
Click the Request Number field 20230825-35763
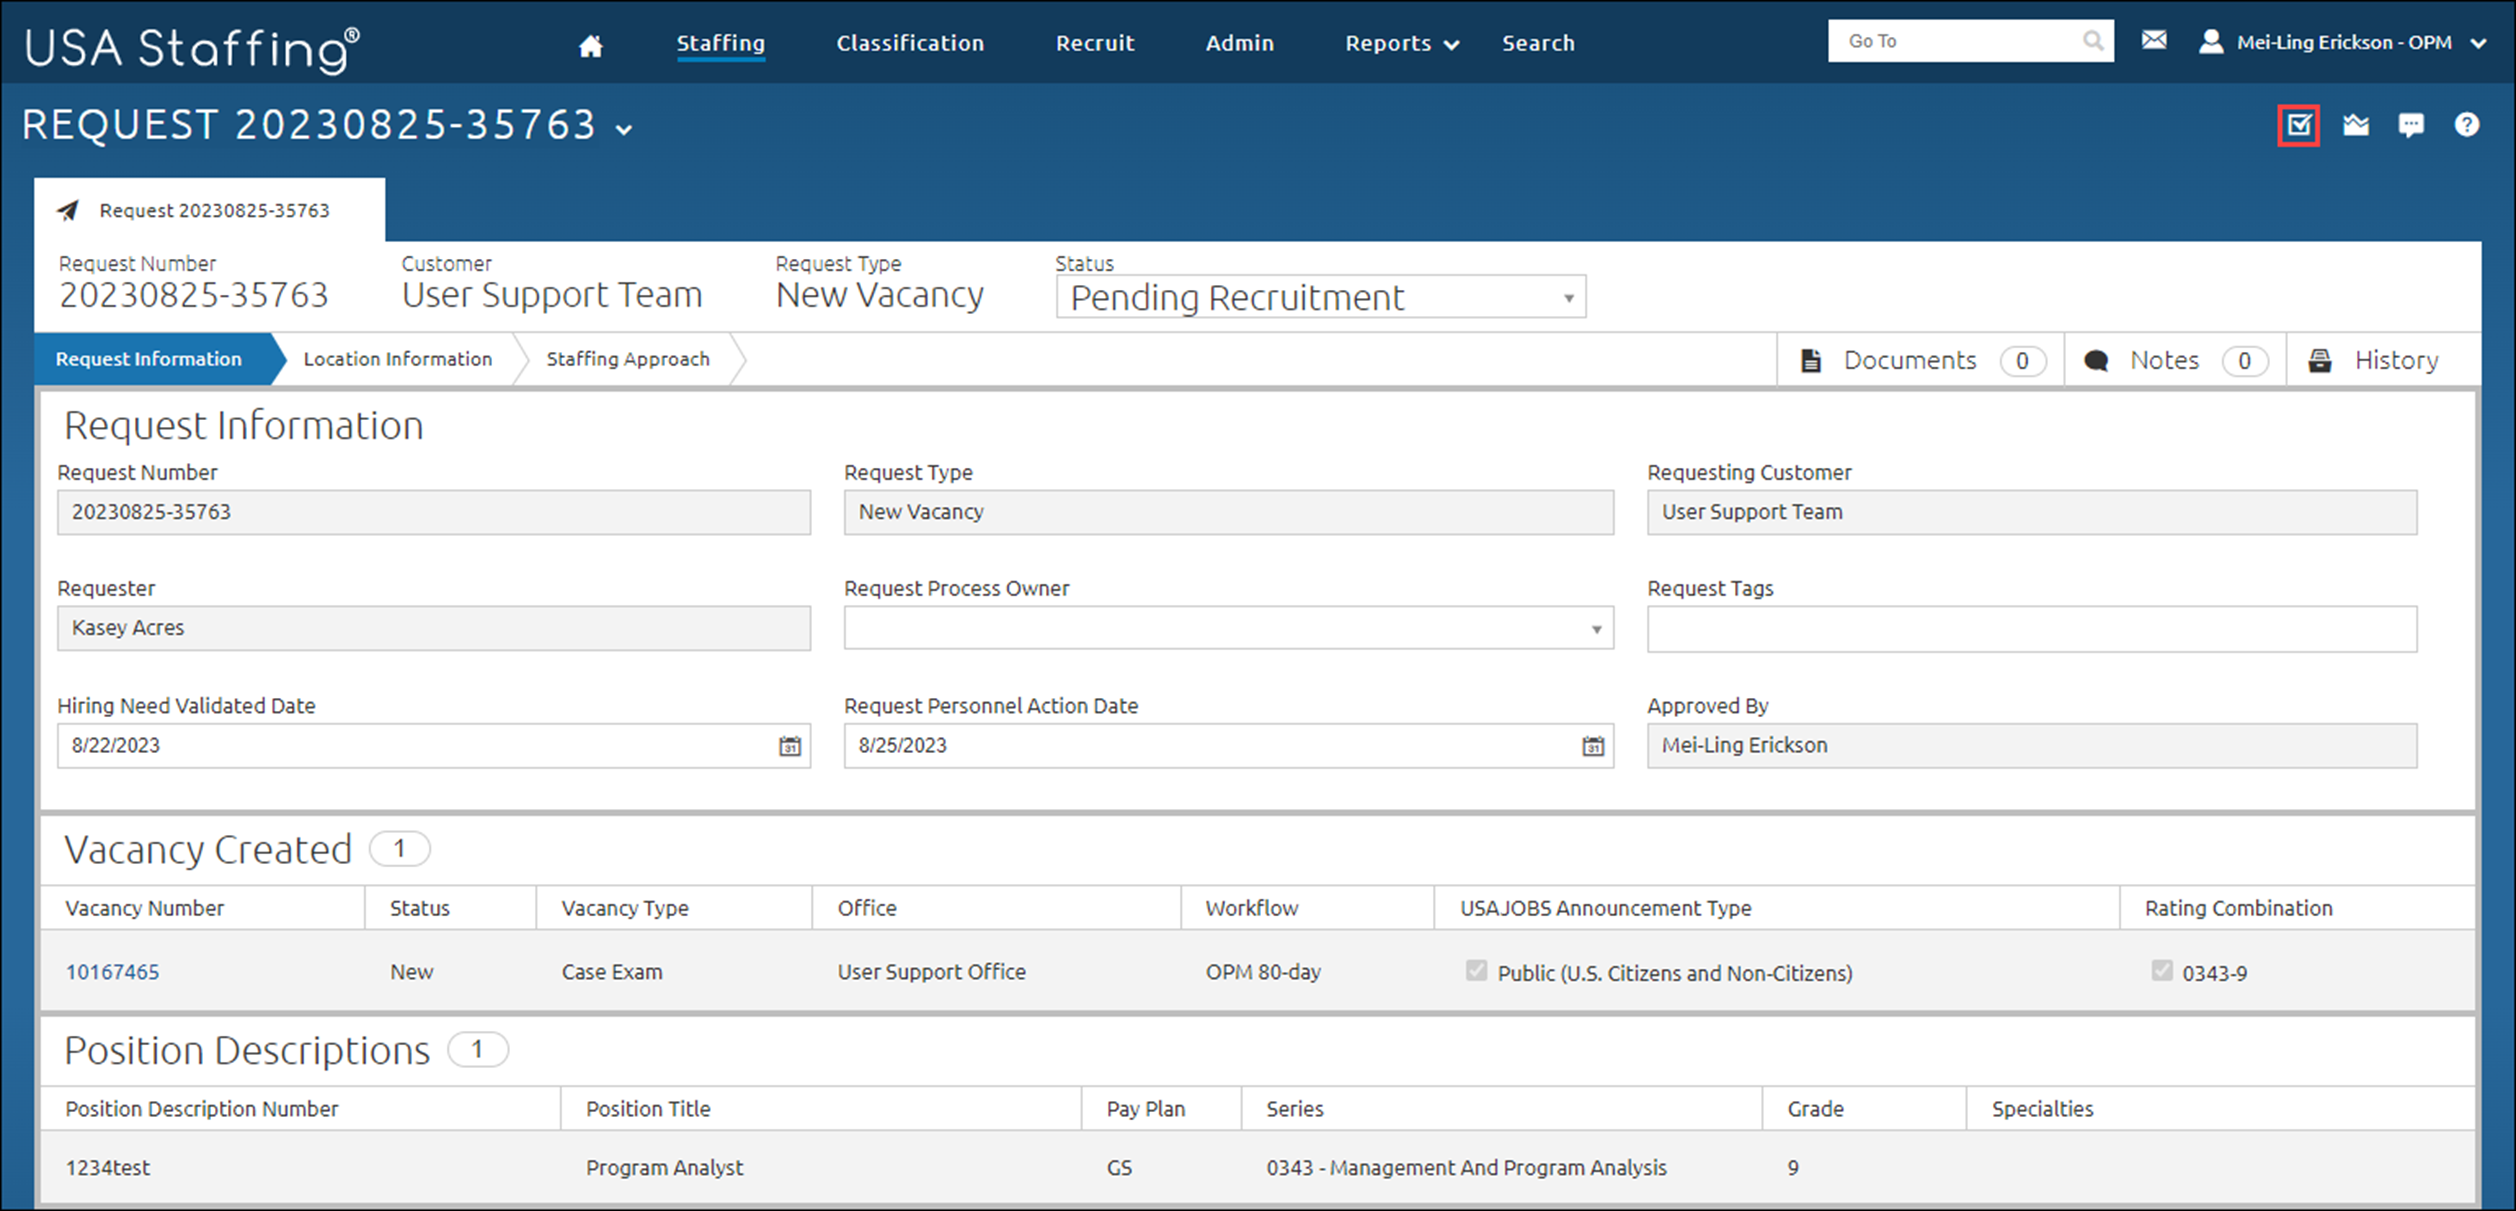[434, 512]
